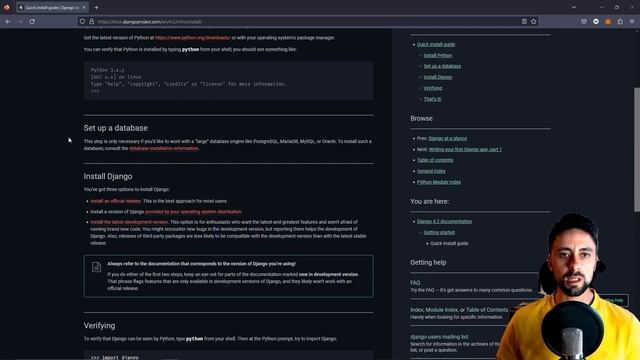
Task: Open provided by your operating system distribution link
Action: pos(193,212)
